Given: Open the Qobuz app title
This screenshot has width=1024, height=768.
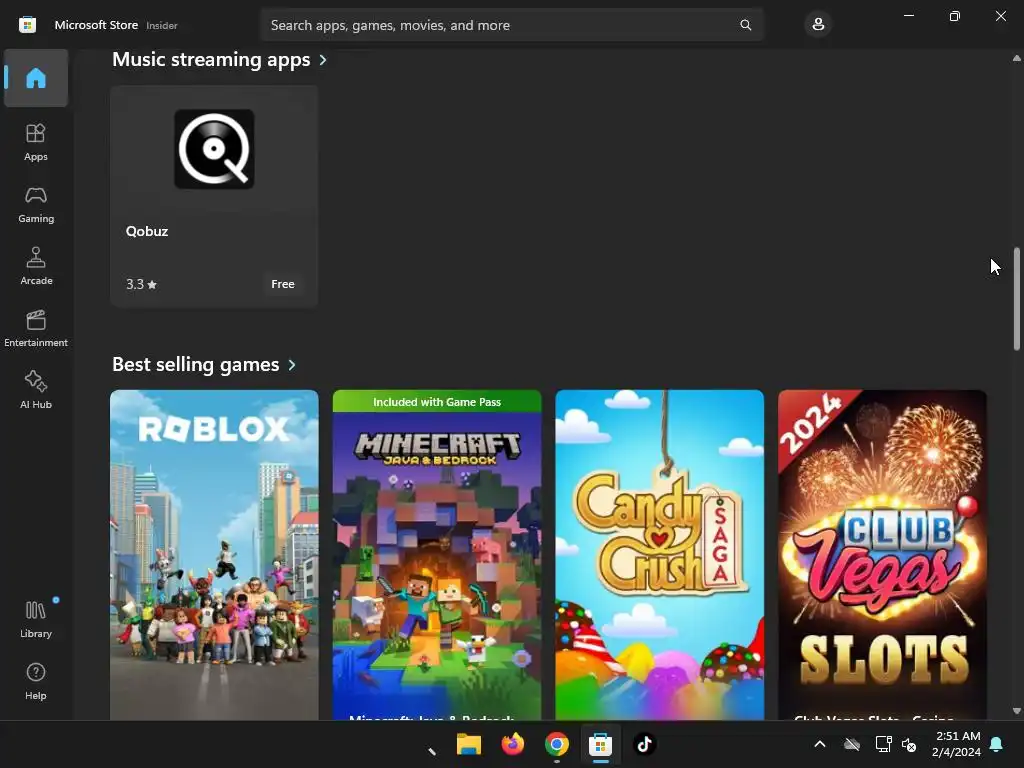Looking at the screenshot, I should pos(147,231).
